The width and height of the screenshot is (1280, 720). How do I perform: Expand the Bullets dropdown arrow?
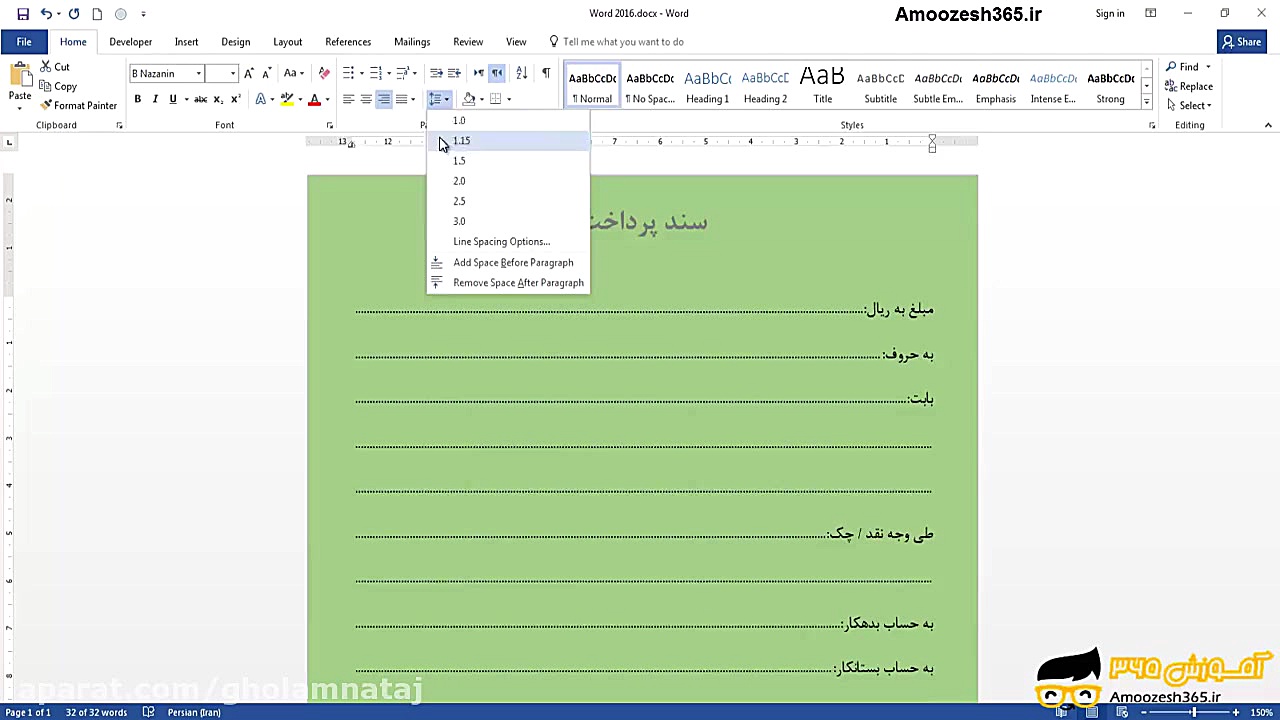pos(361,72)
